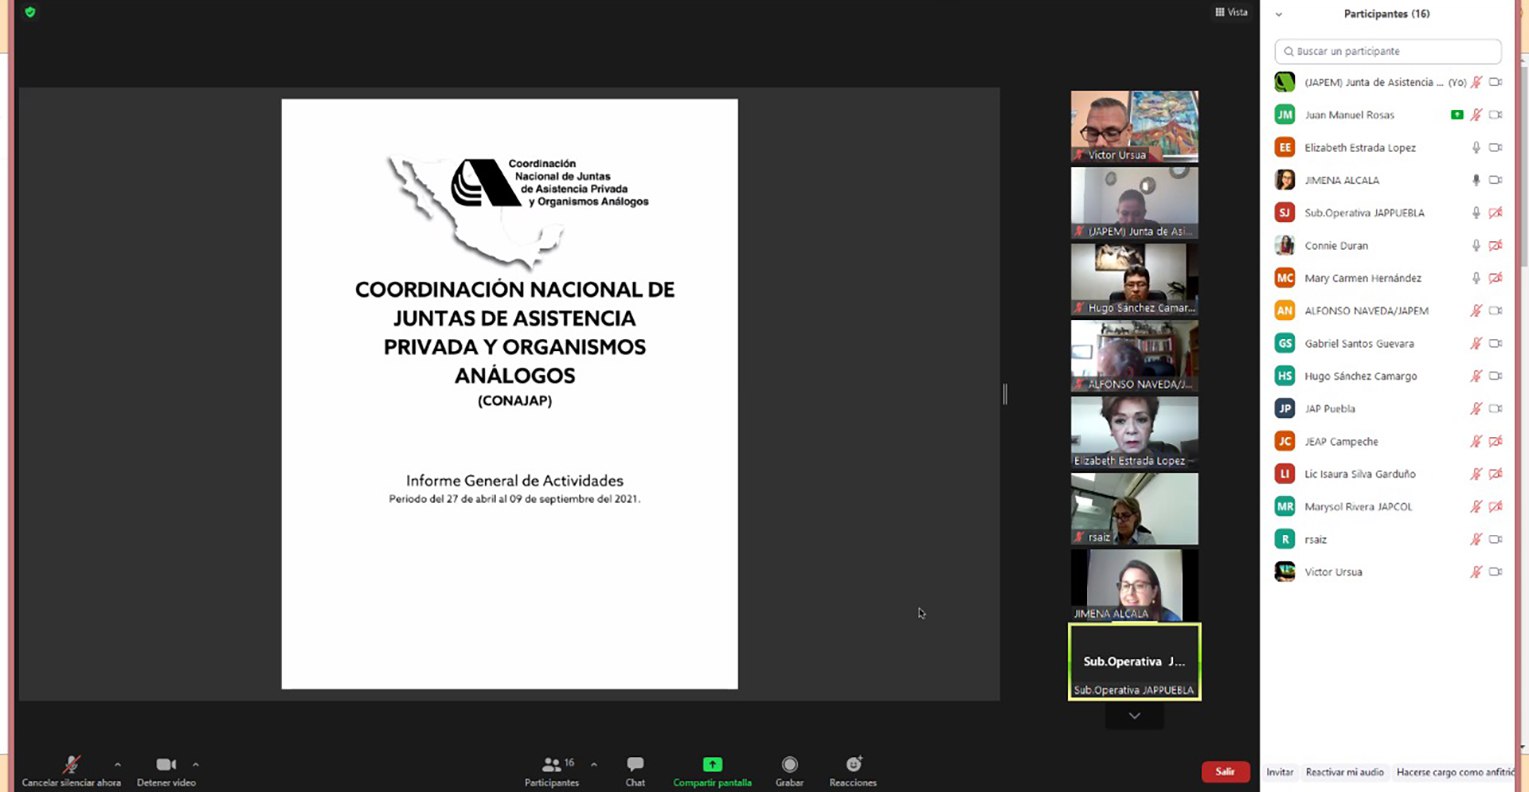Click Reactivar mi audio button
The image size is (1529, 792).
(1345, 772)
